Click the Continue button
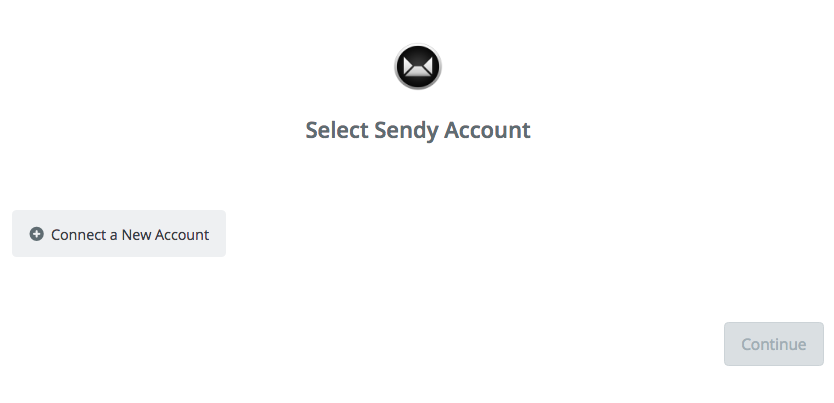 tap(773, 344)
